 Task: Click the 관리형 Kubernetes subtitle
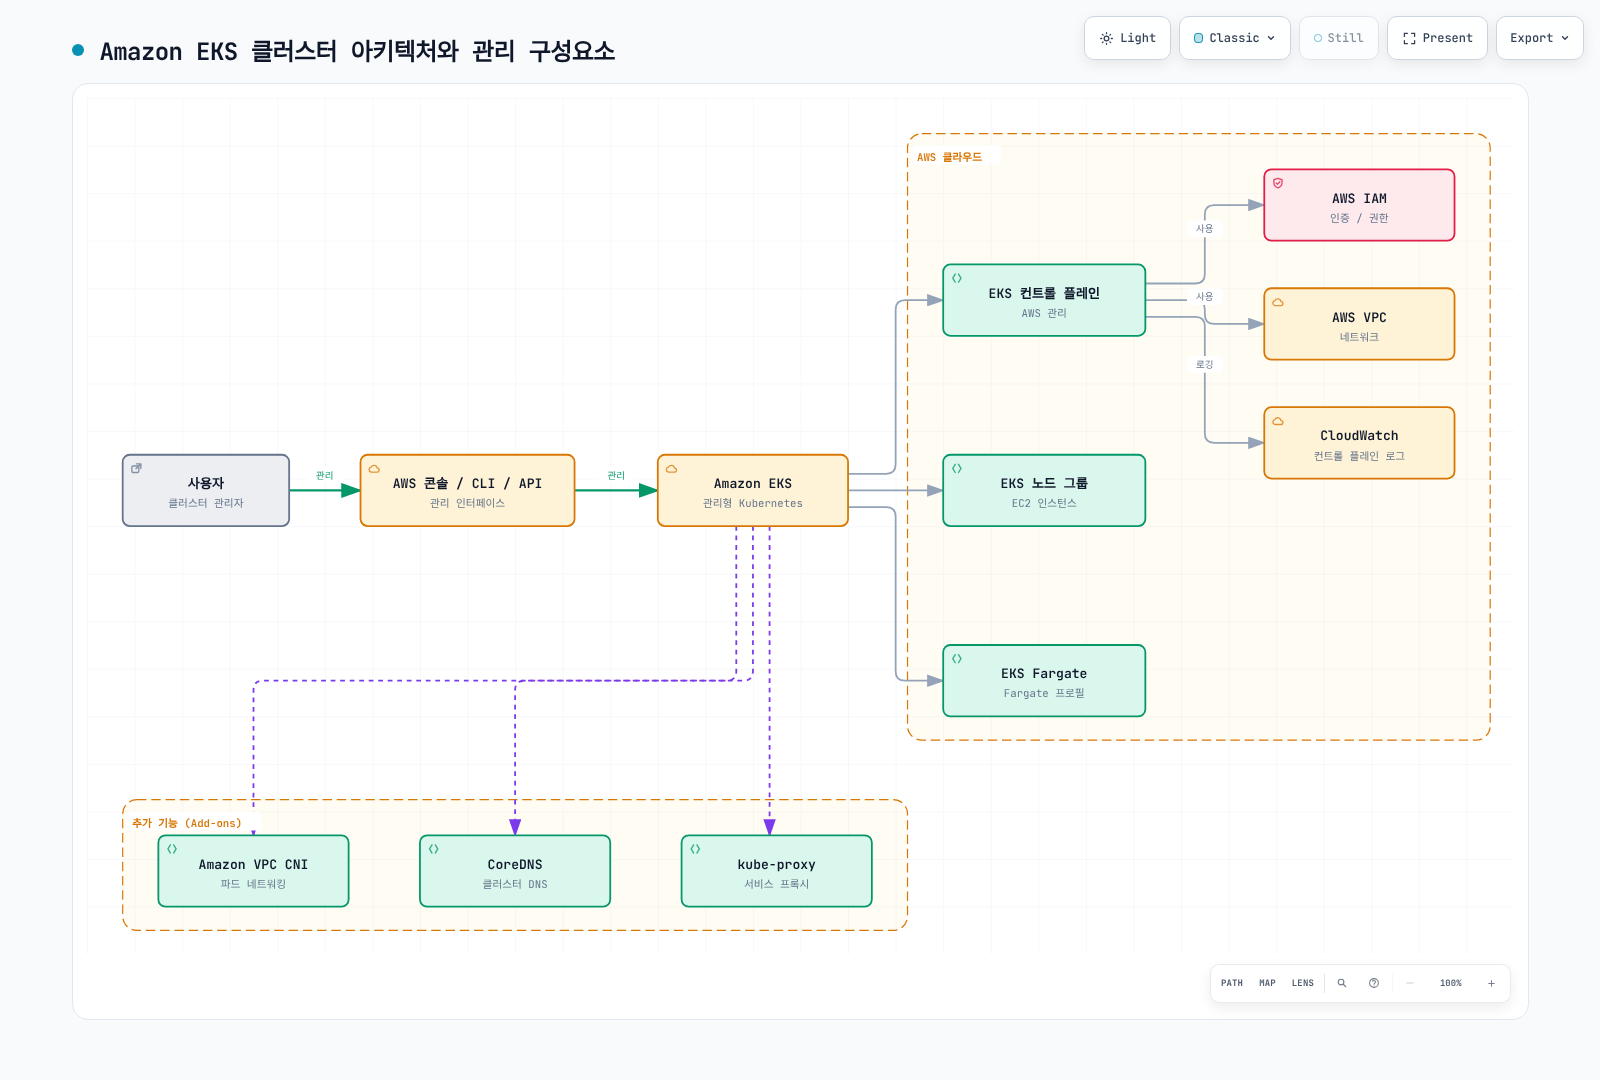pos(753,503)
